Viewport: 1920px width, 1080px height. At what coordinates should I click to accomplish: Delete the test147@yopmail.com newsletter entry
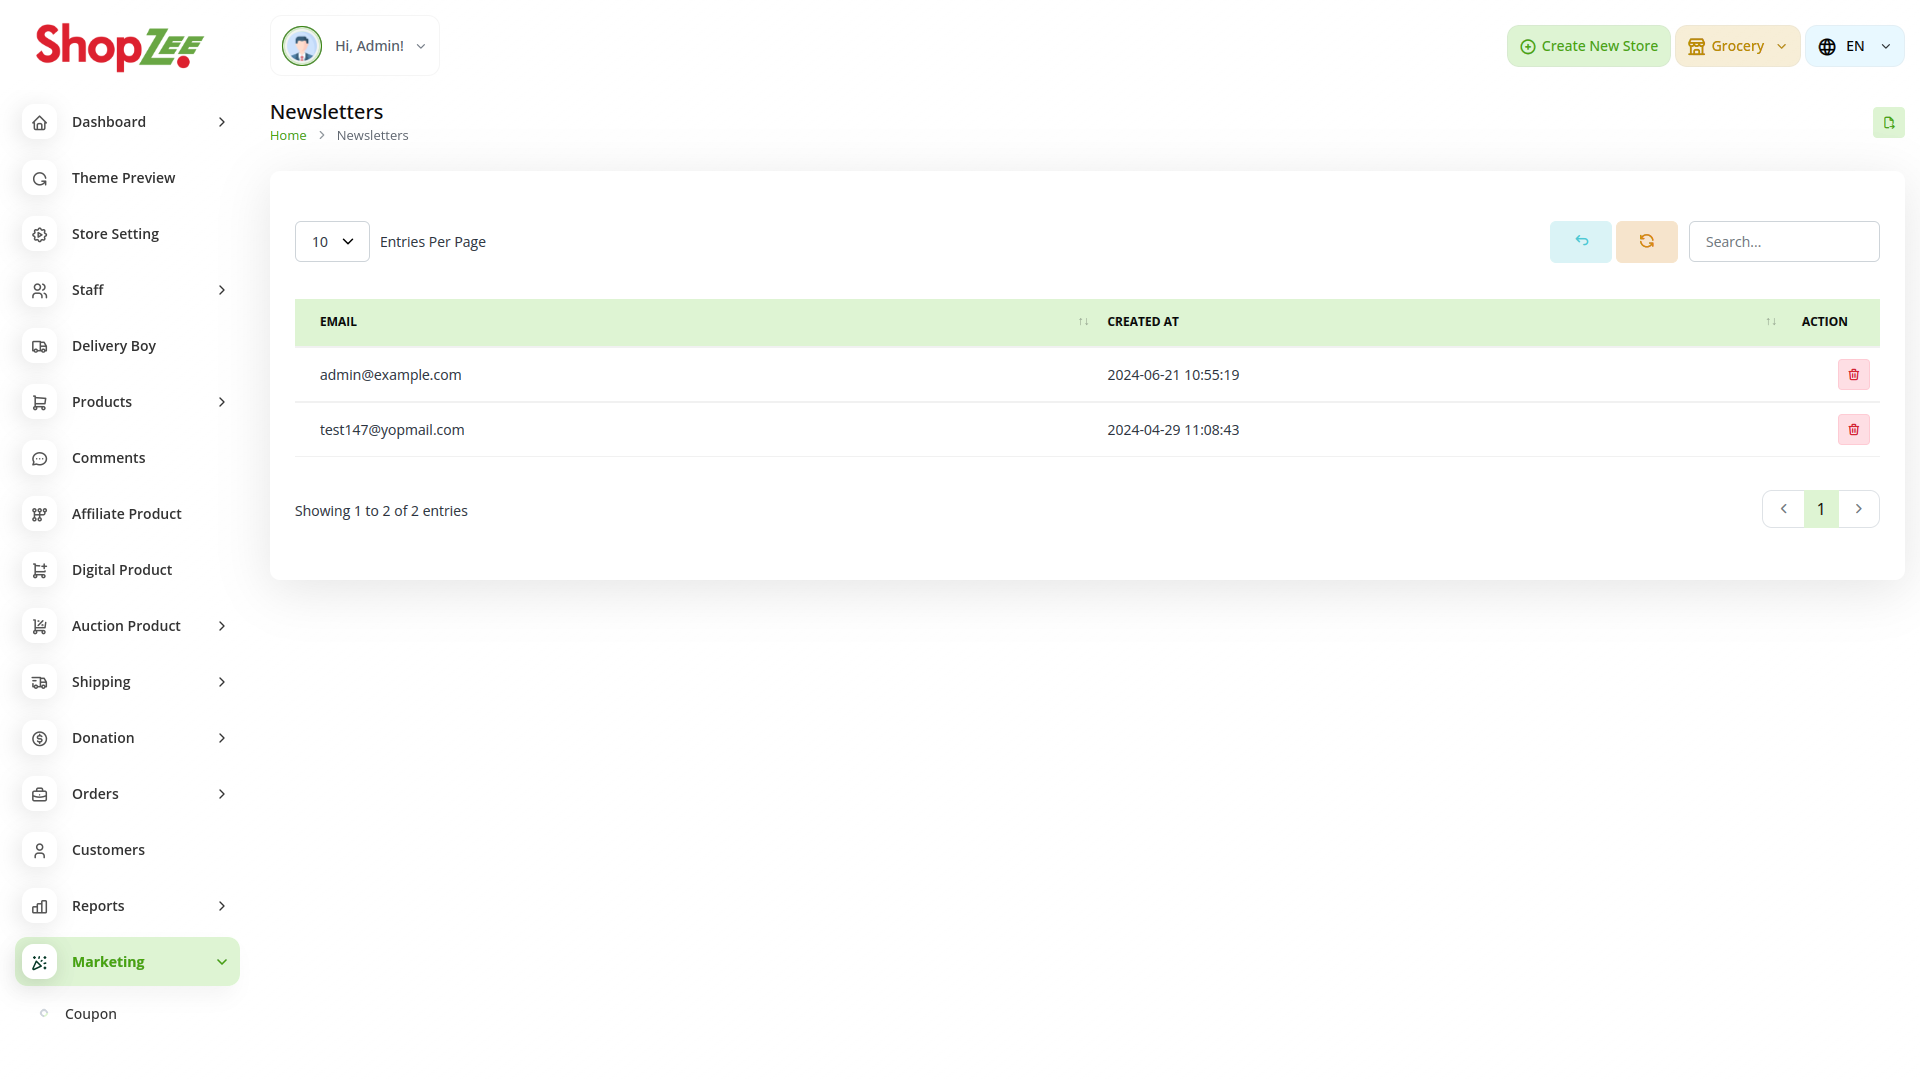(1853, 430)
